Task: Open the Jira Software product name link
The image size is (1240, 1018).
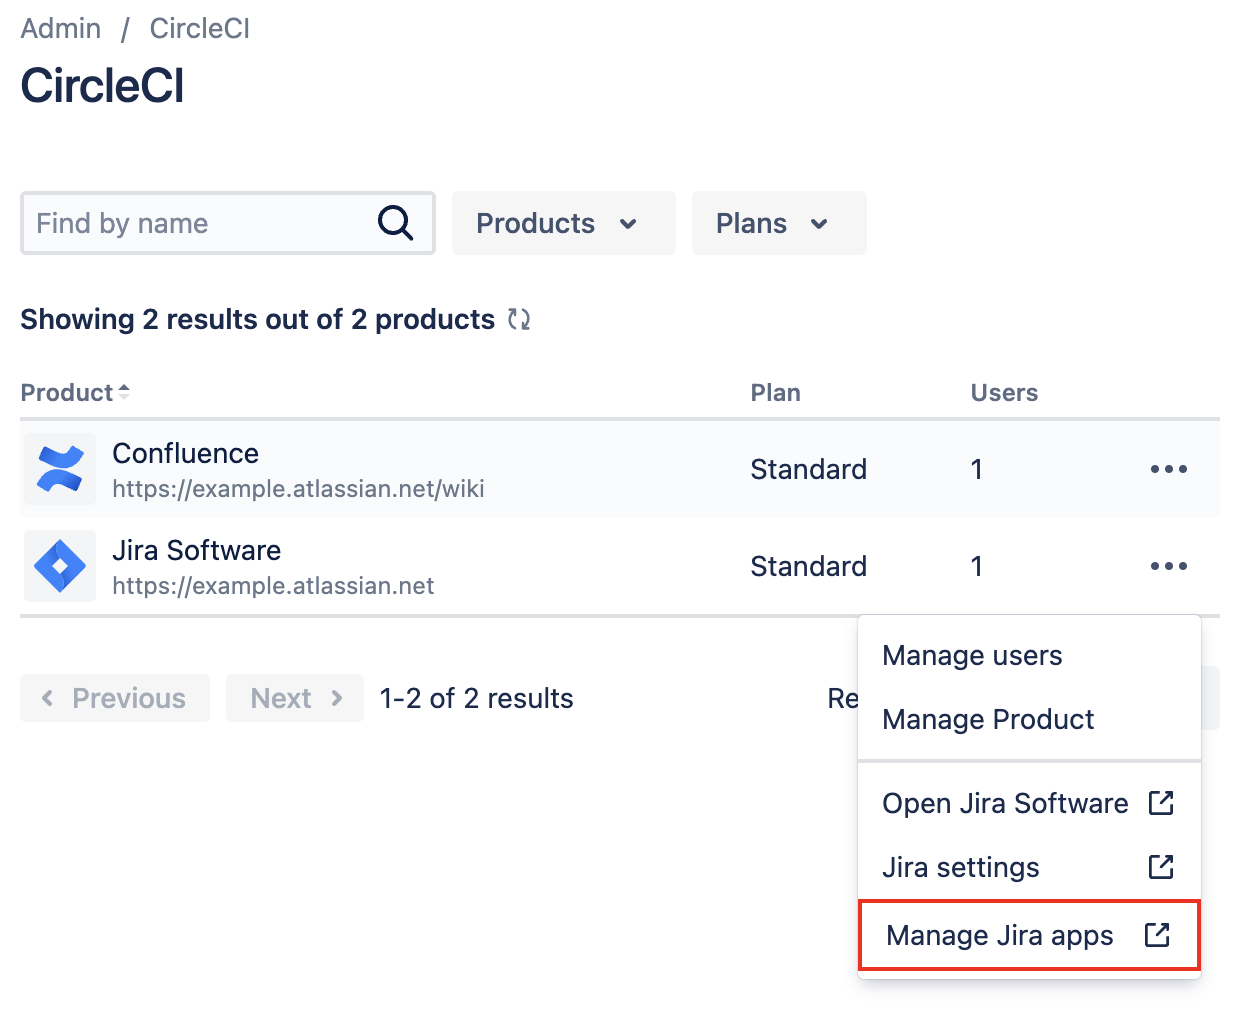Action: coord(196,550)
